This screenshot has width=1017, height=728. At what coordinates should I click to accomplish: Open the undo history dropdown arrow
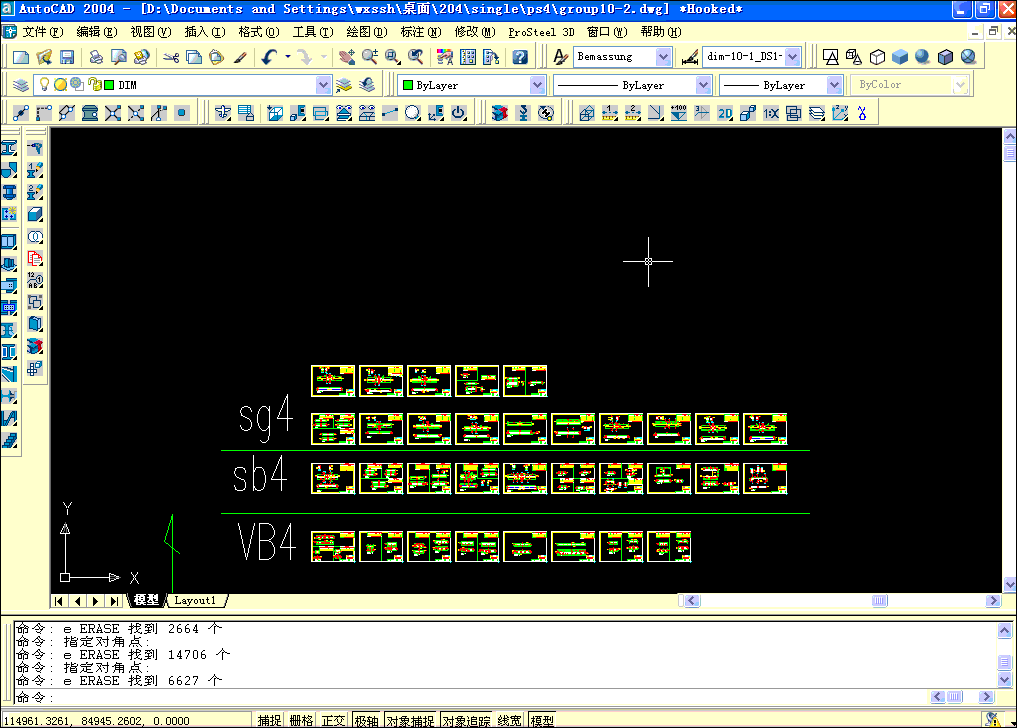288,57
